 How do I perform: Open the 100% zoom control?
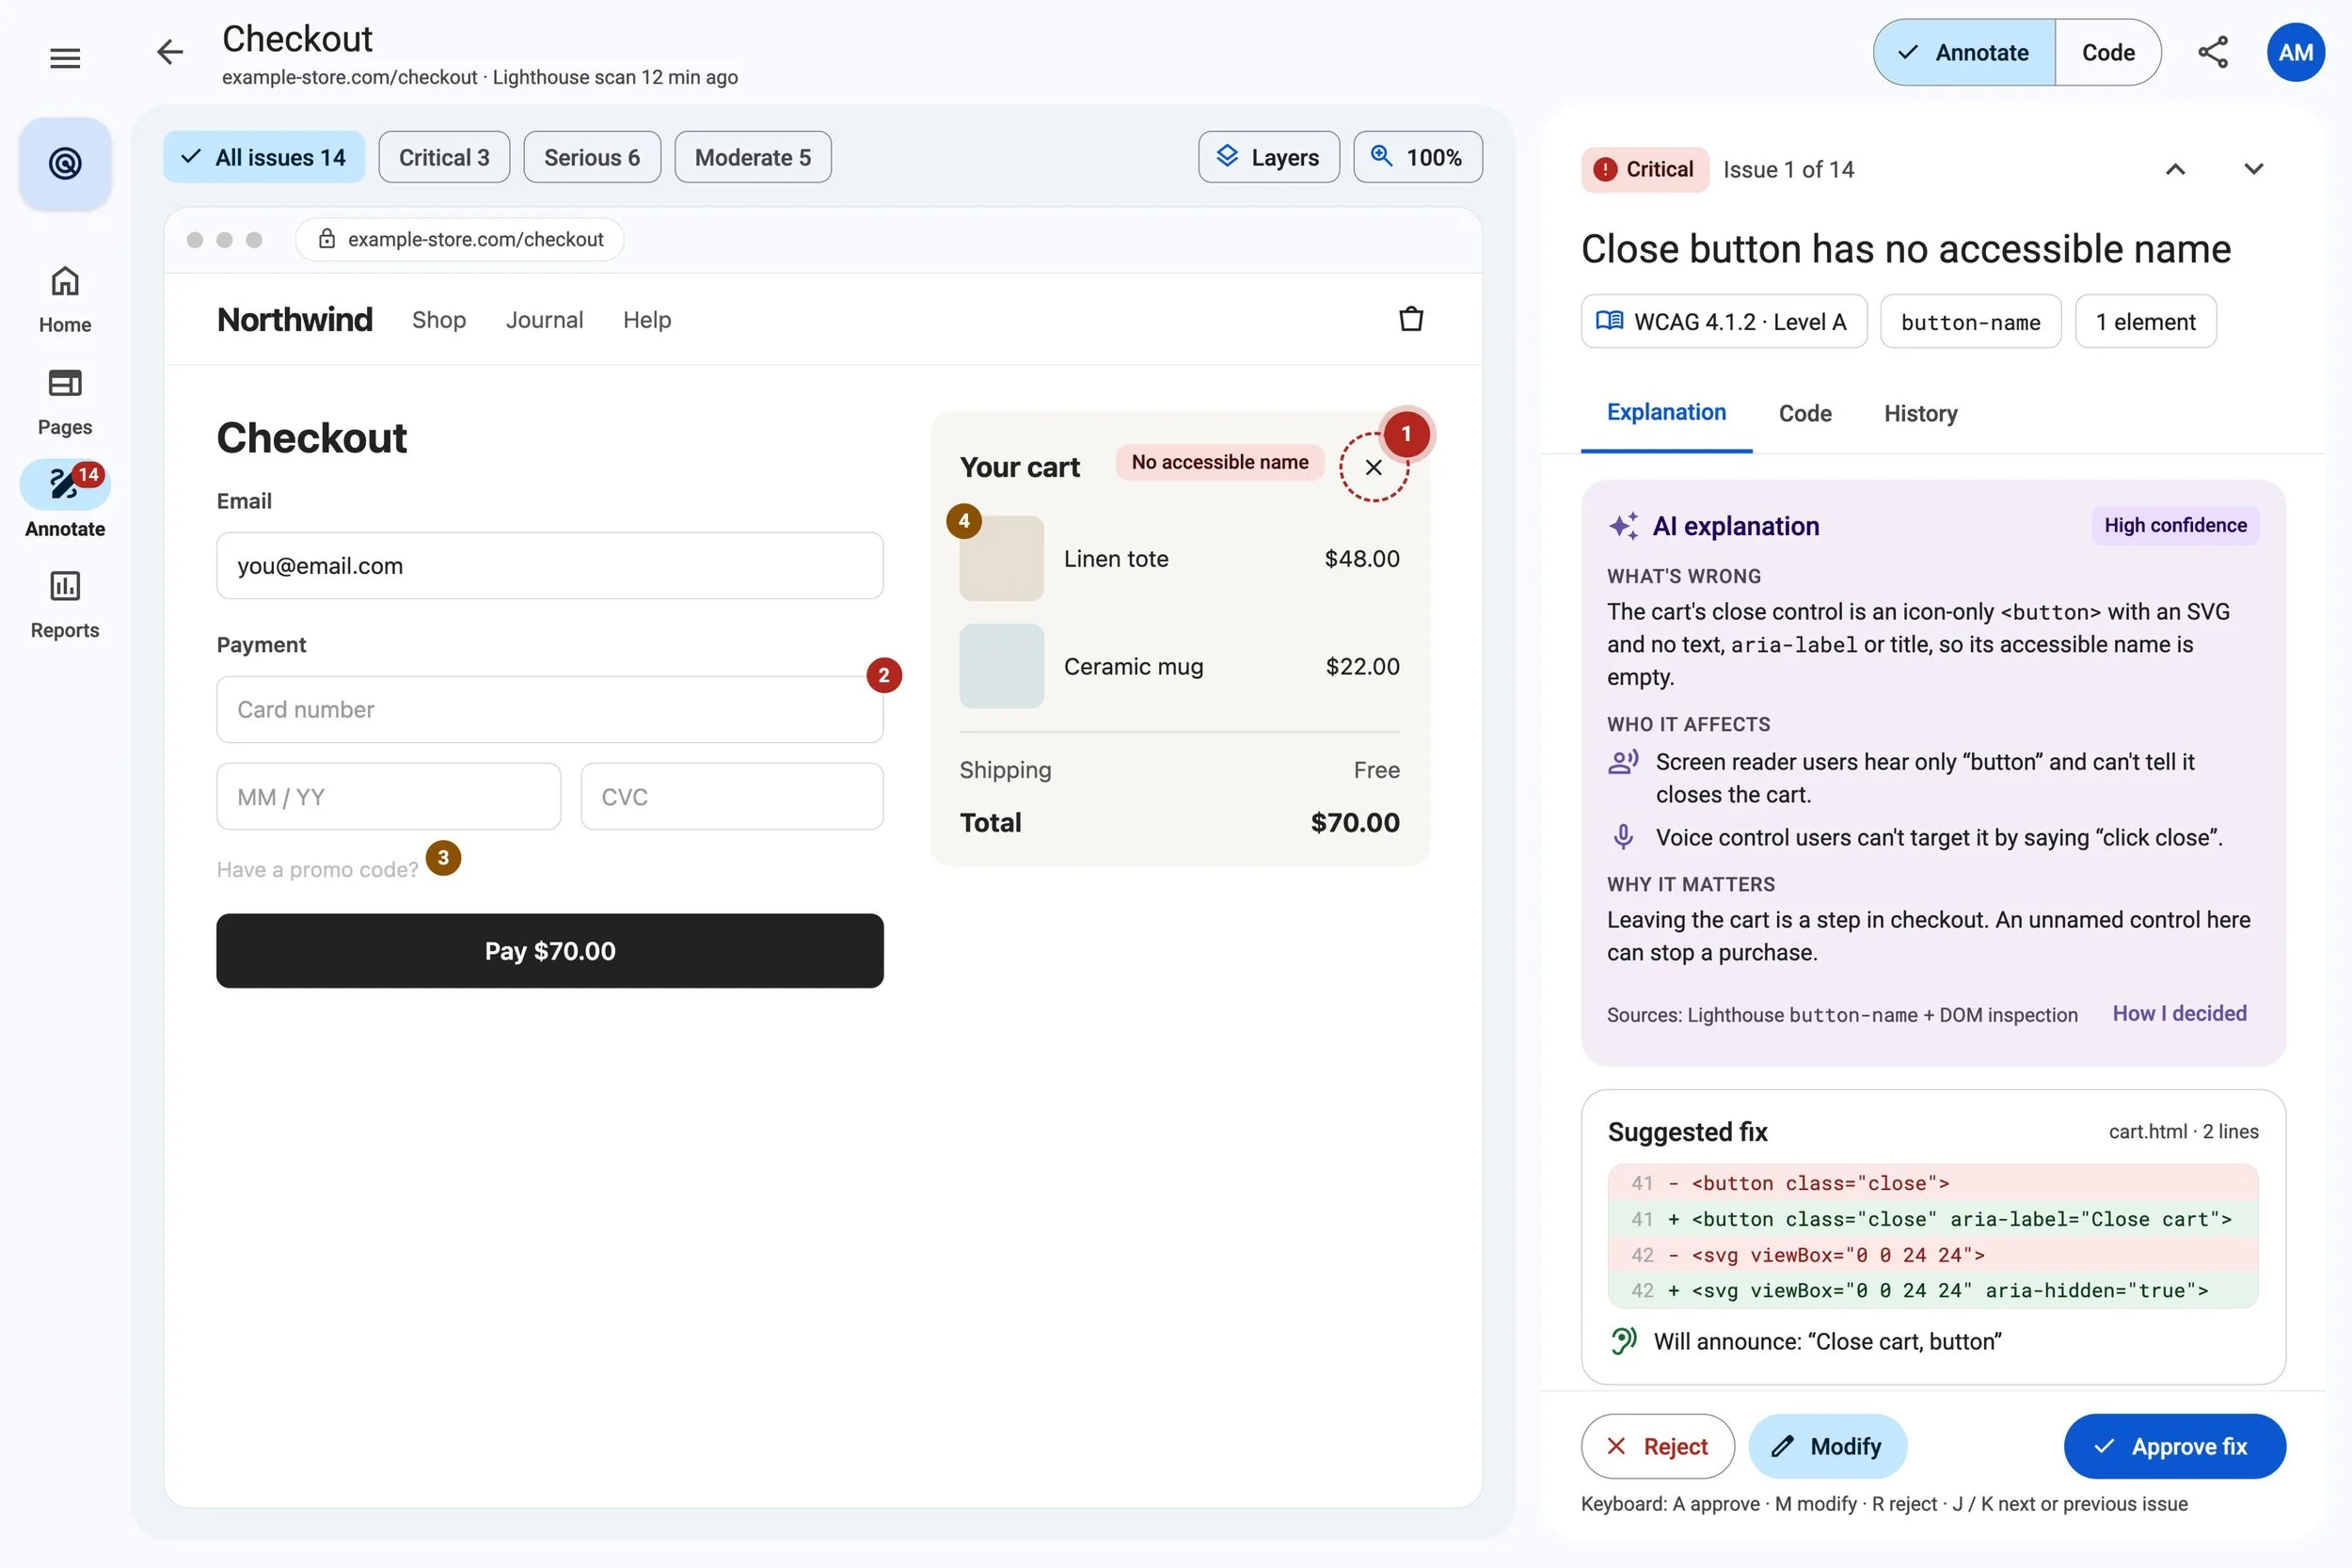1417,157
